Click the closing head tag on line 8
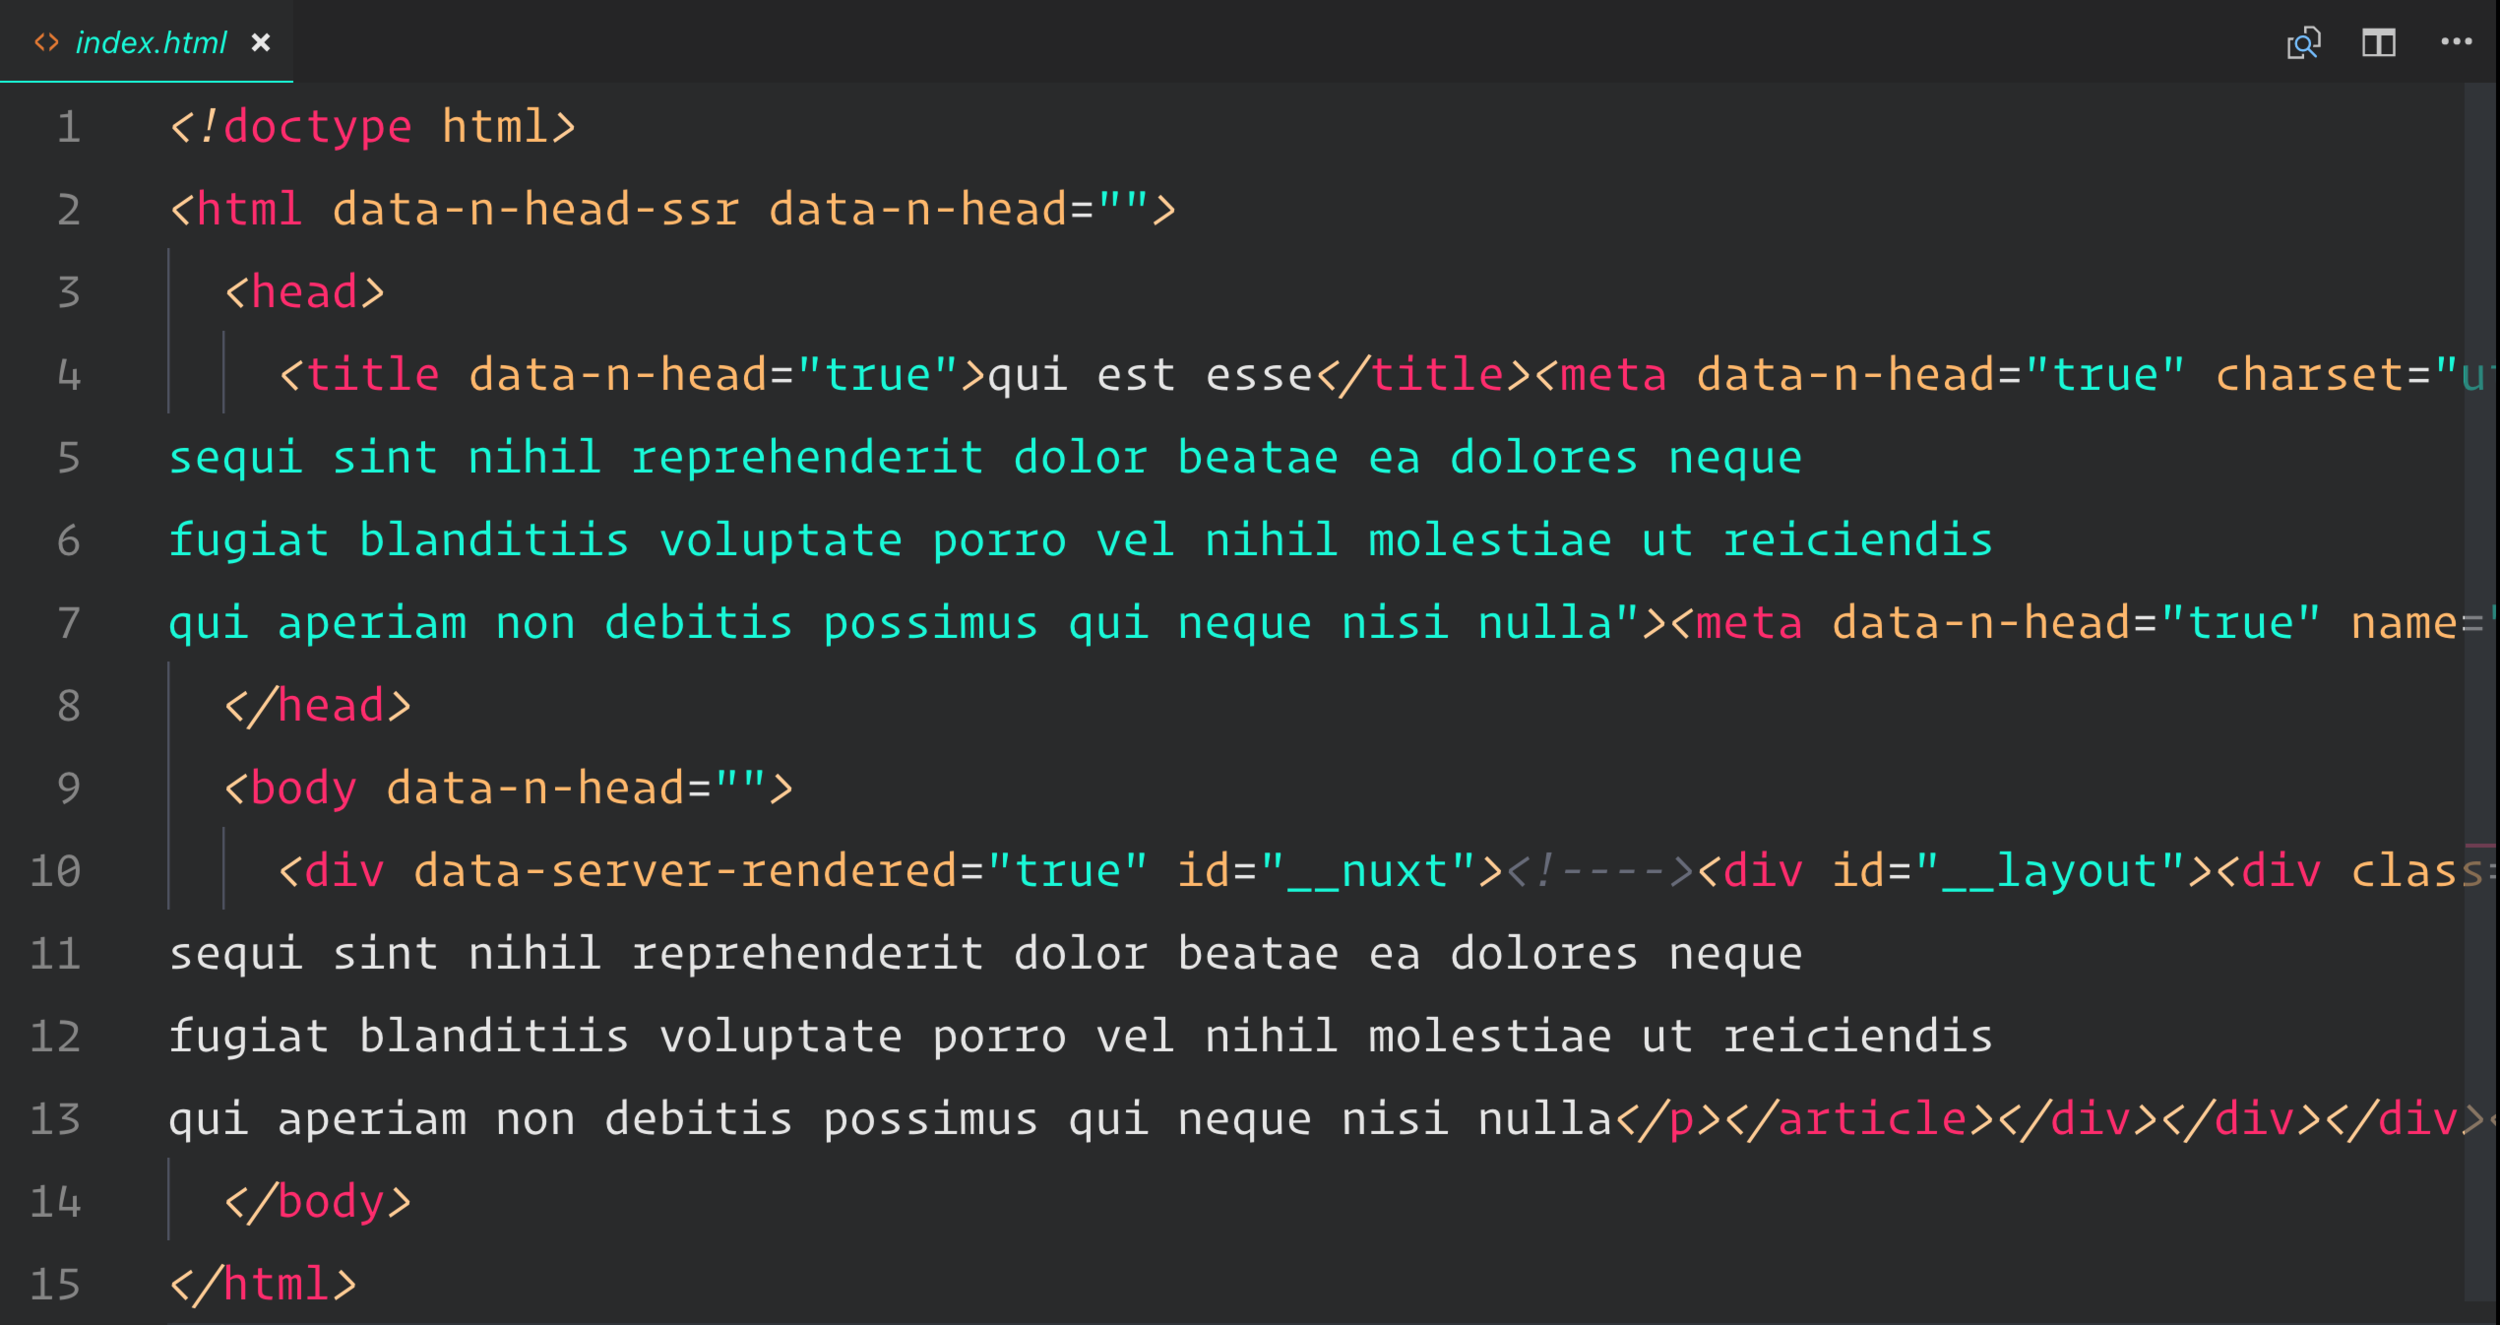2500x1325 pixels. (x=318, y=706)
